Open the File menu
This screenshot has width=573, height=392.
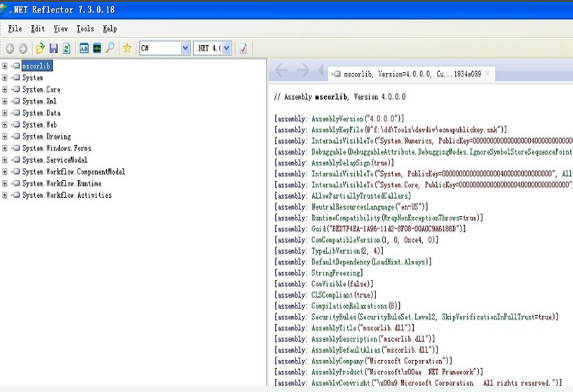pos(15,28)
